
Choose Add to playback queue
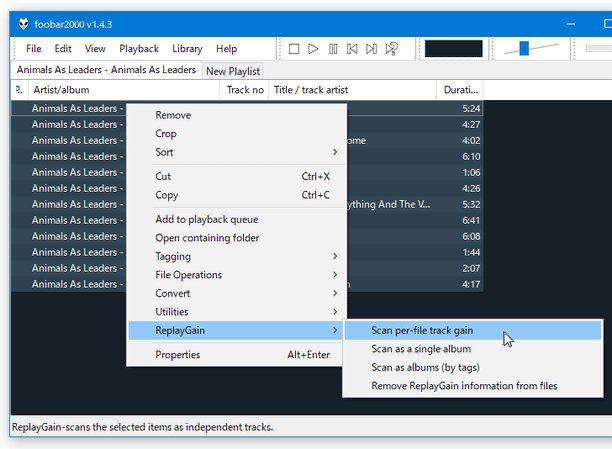coord(237,219)
